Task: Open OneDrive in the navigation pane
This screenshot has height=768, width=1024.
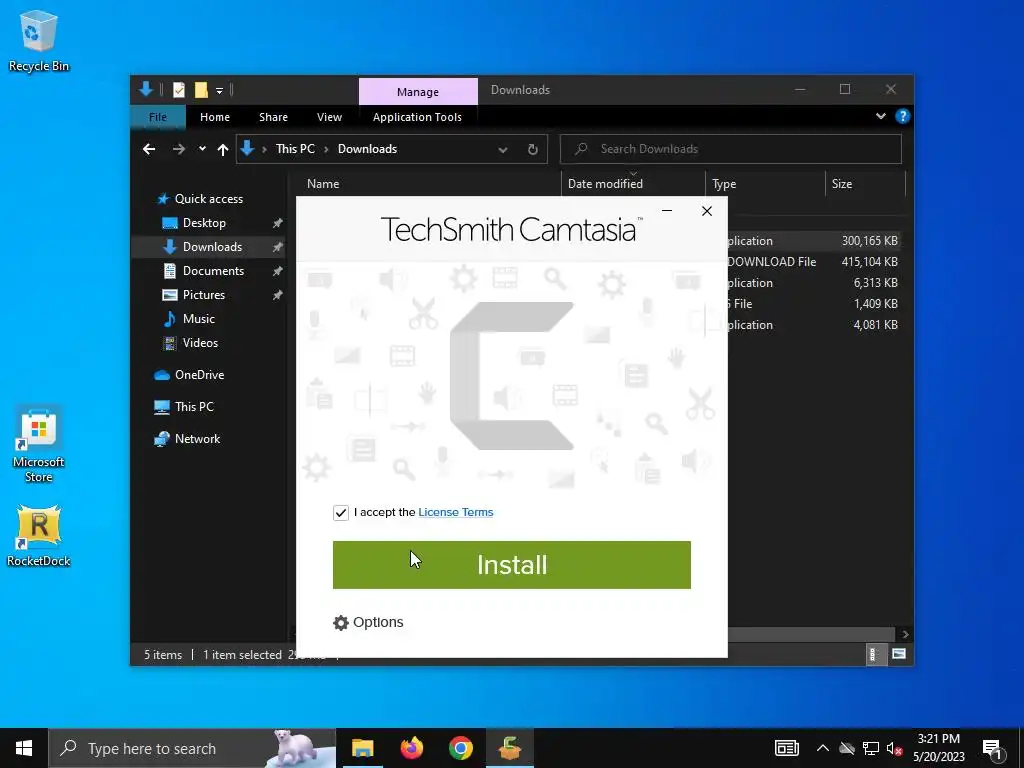Action: click(199, 375)
